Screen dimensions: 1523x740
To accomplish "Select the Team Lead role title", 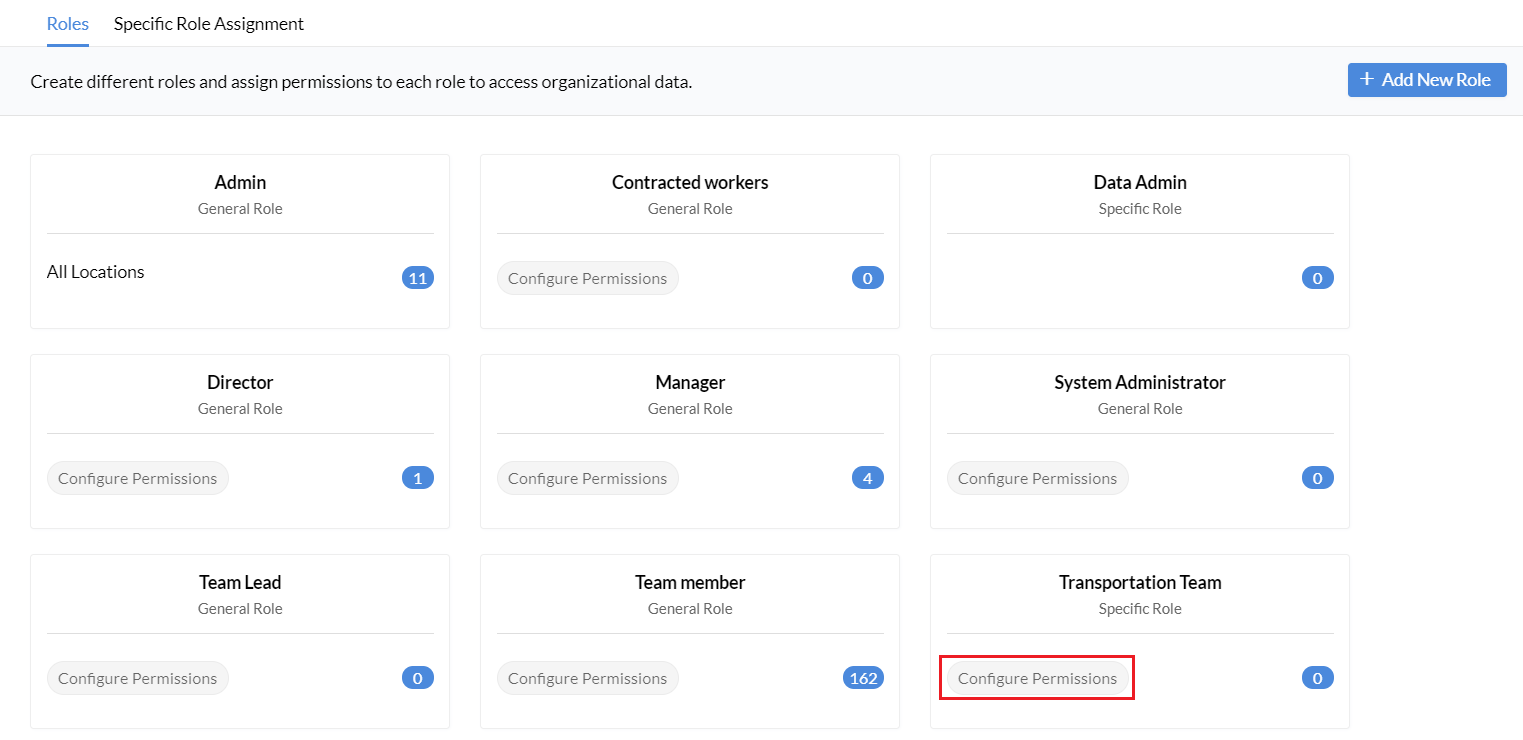I will coord(240,582).
